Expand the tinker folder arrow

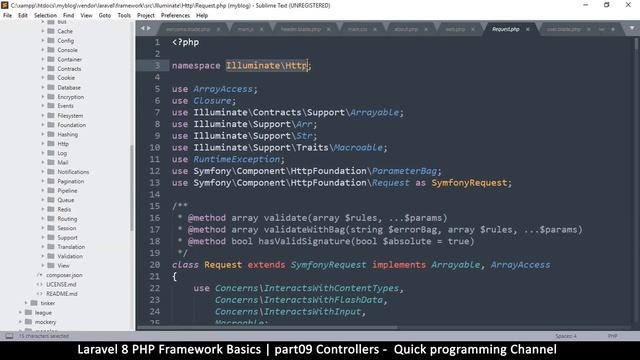(x=26, y=303)
